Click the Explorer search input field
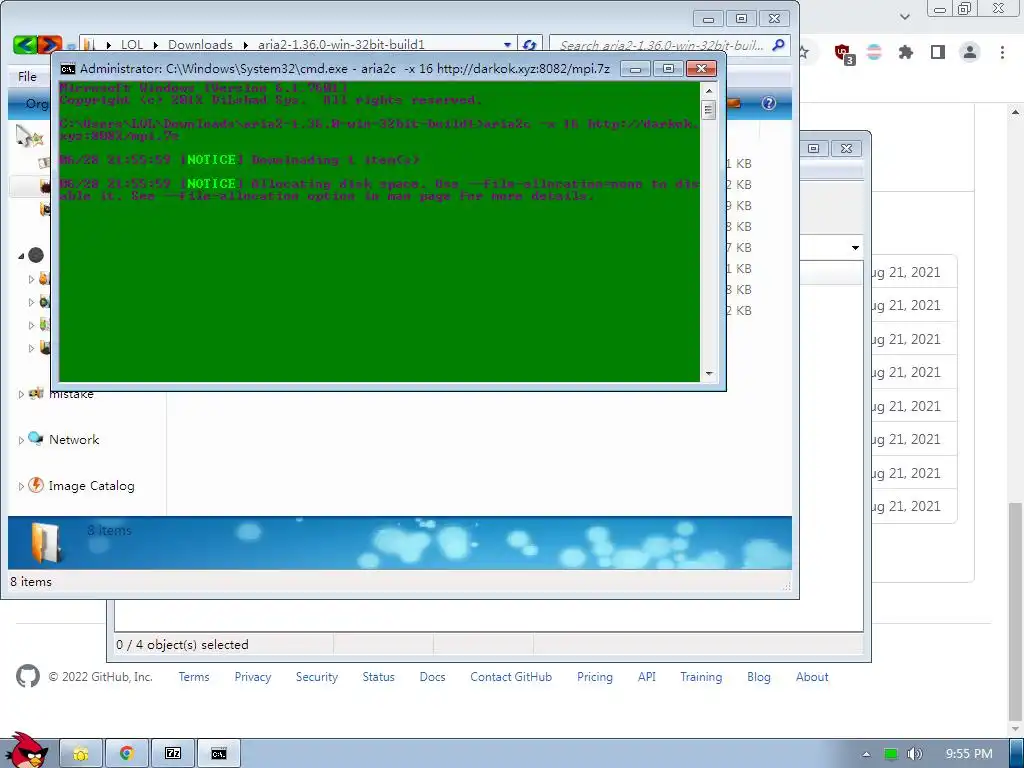Image resolution: width=1024 pixels, height=768 pixels. 661,45
